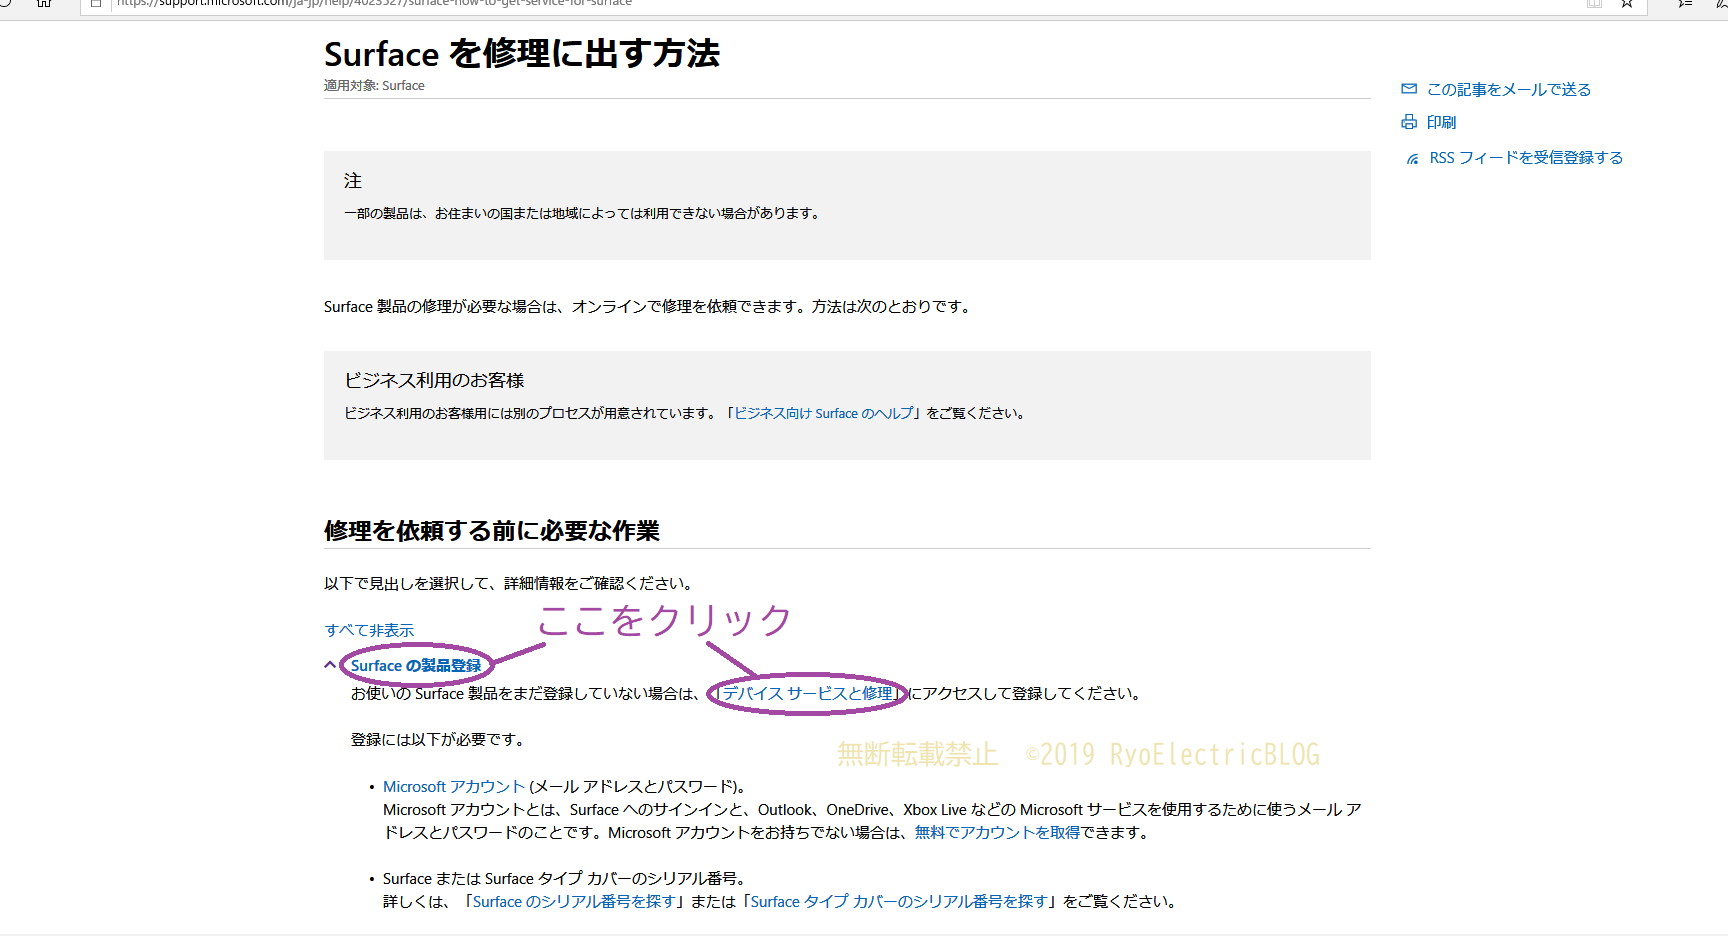Click the すべて非表示 link
1728x936 pixels.
369,630
